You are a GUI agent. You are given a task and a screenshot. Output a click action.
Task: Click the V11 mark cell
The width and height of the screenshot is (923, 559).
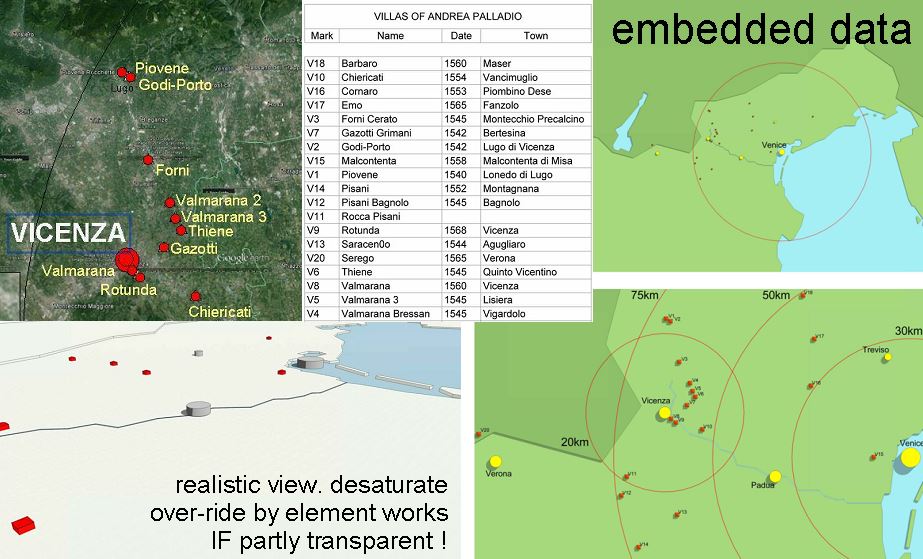321,217
